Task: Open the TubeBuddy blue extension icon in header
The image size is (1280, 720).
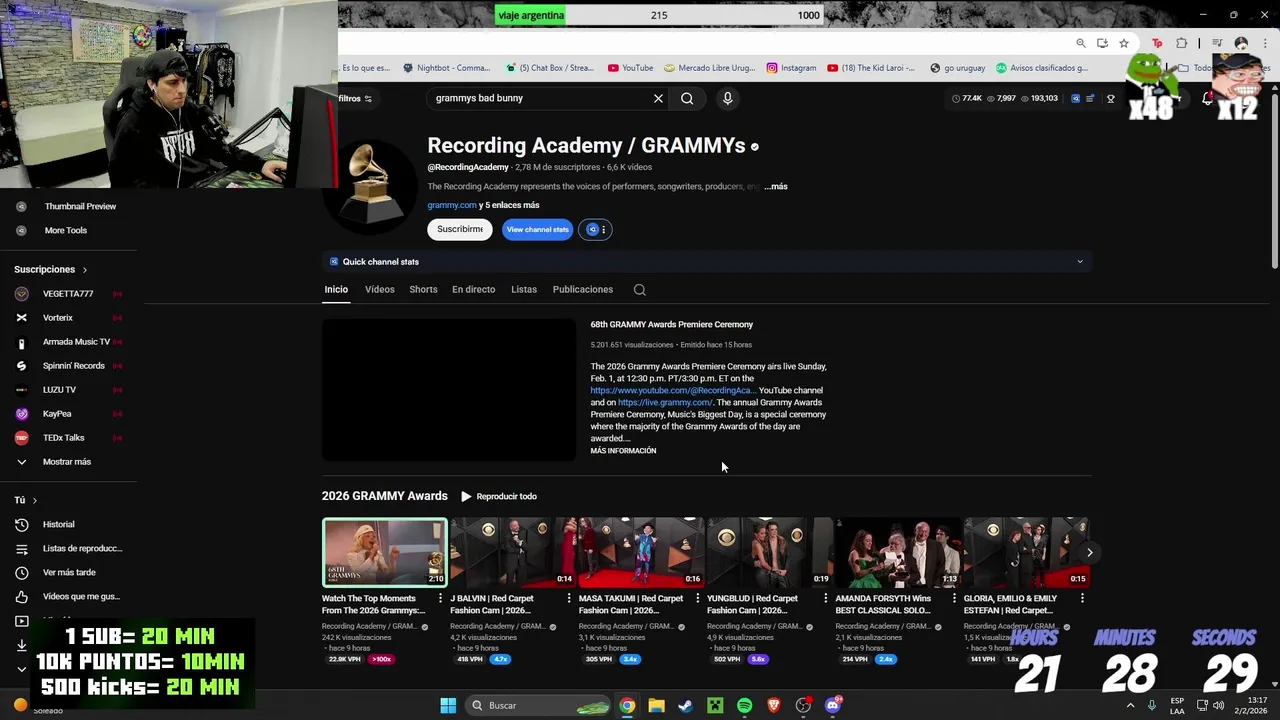Action: coord(1076,98)
